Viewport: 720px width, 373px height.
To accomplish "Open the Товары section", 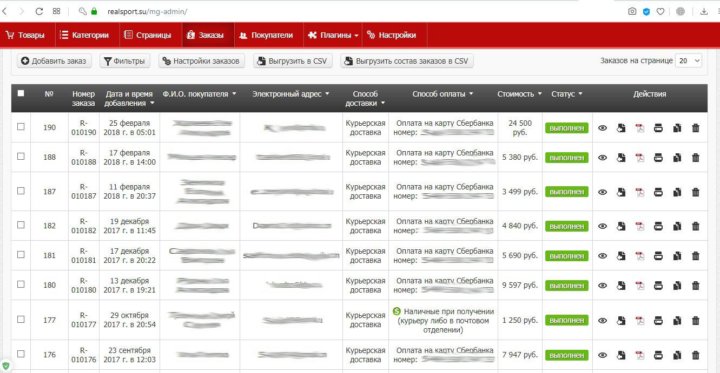I will pyautogui.click(x=27, y=35).
